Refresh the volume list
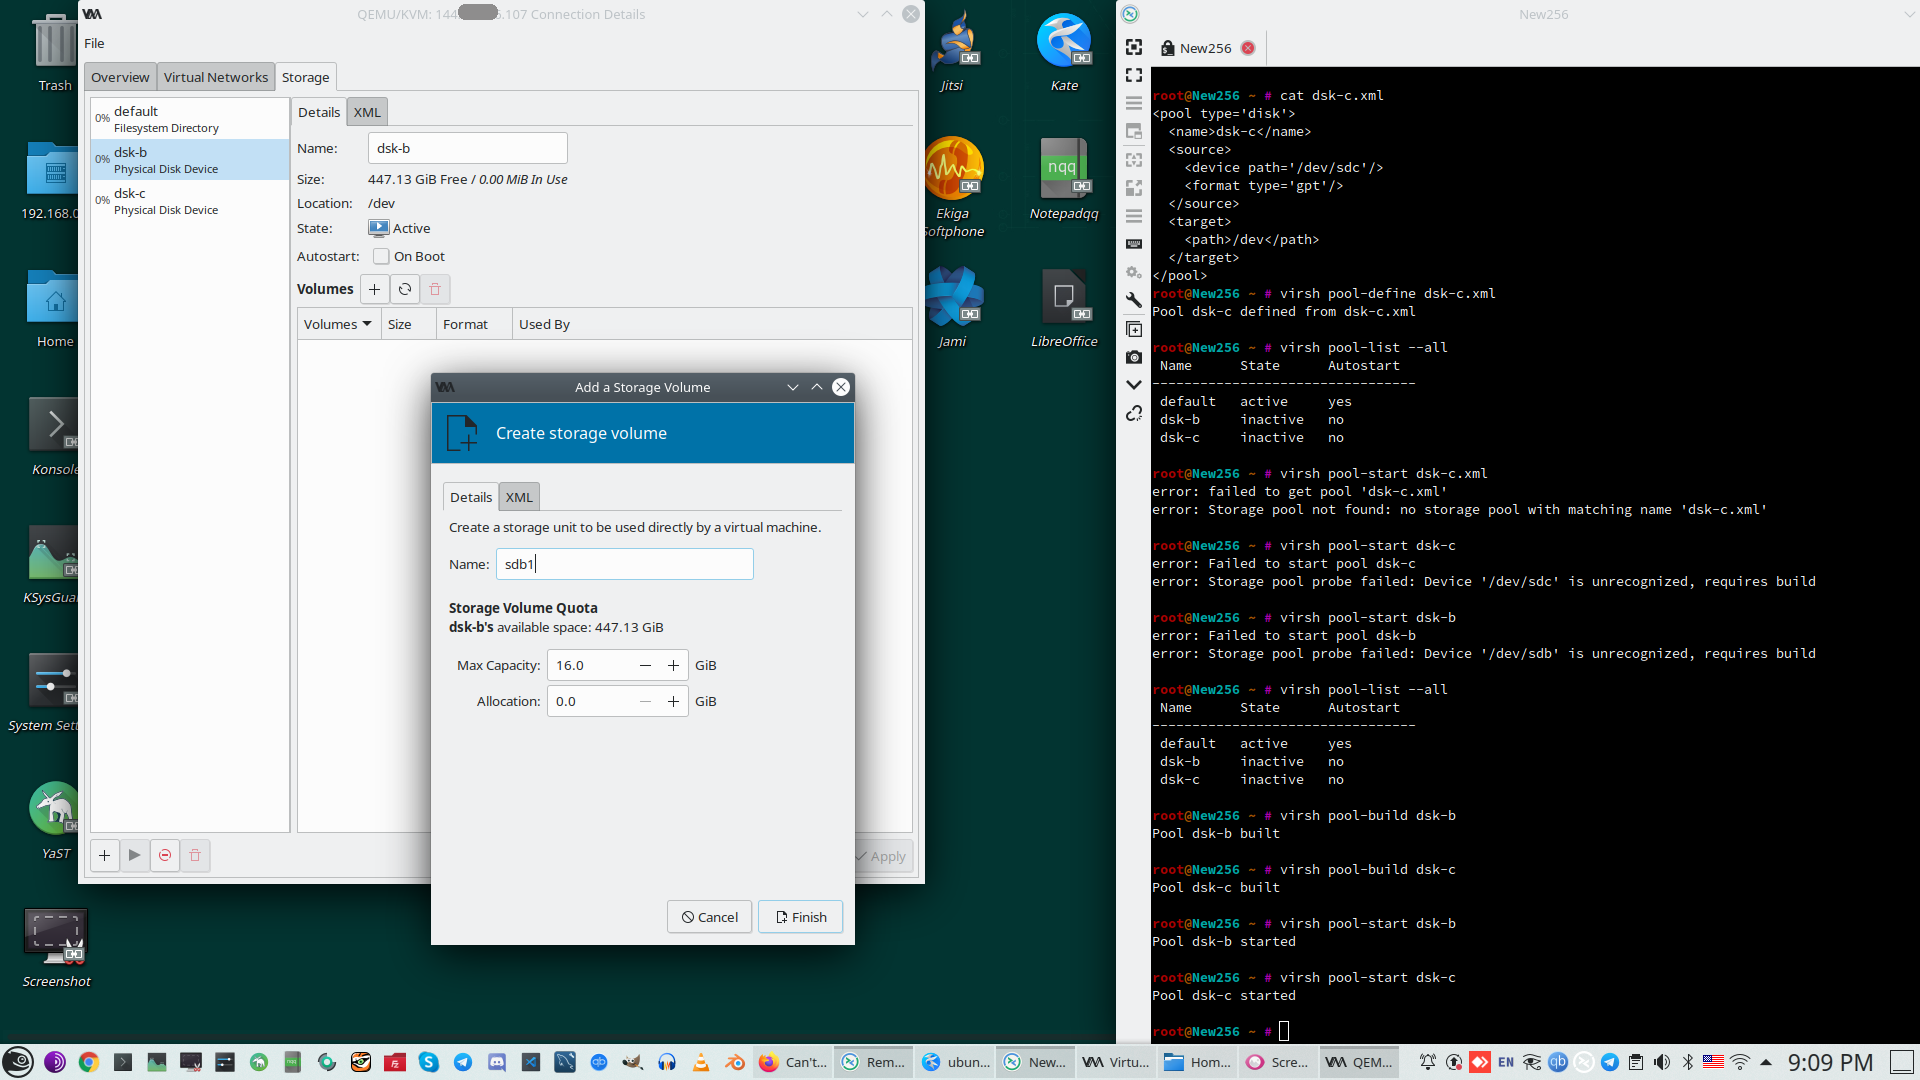This screenshot has width=1920, height=1080. coord(405,289)
